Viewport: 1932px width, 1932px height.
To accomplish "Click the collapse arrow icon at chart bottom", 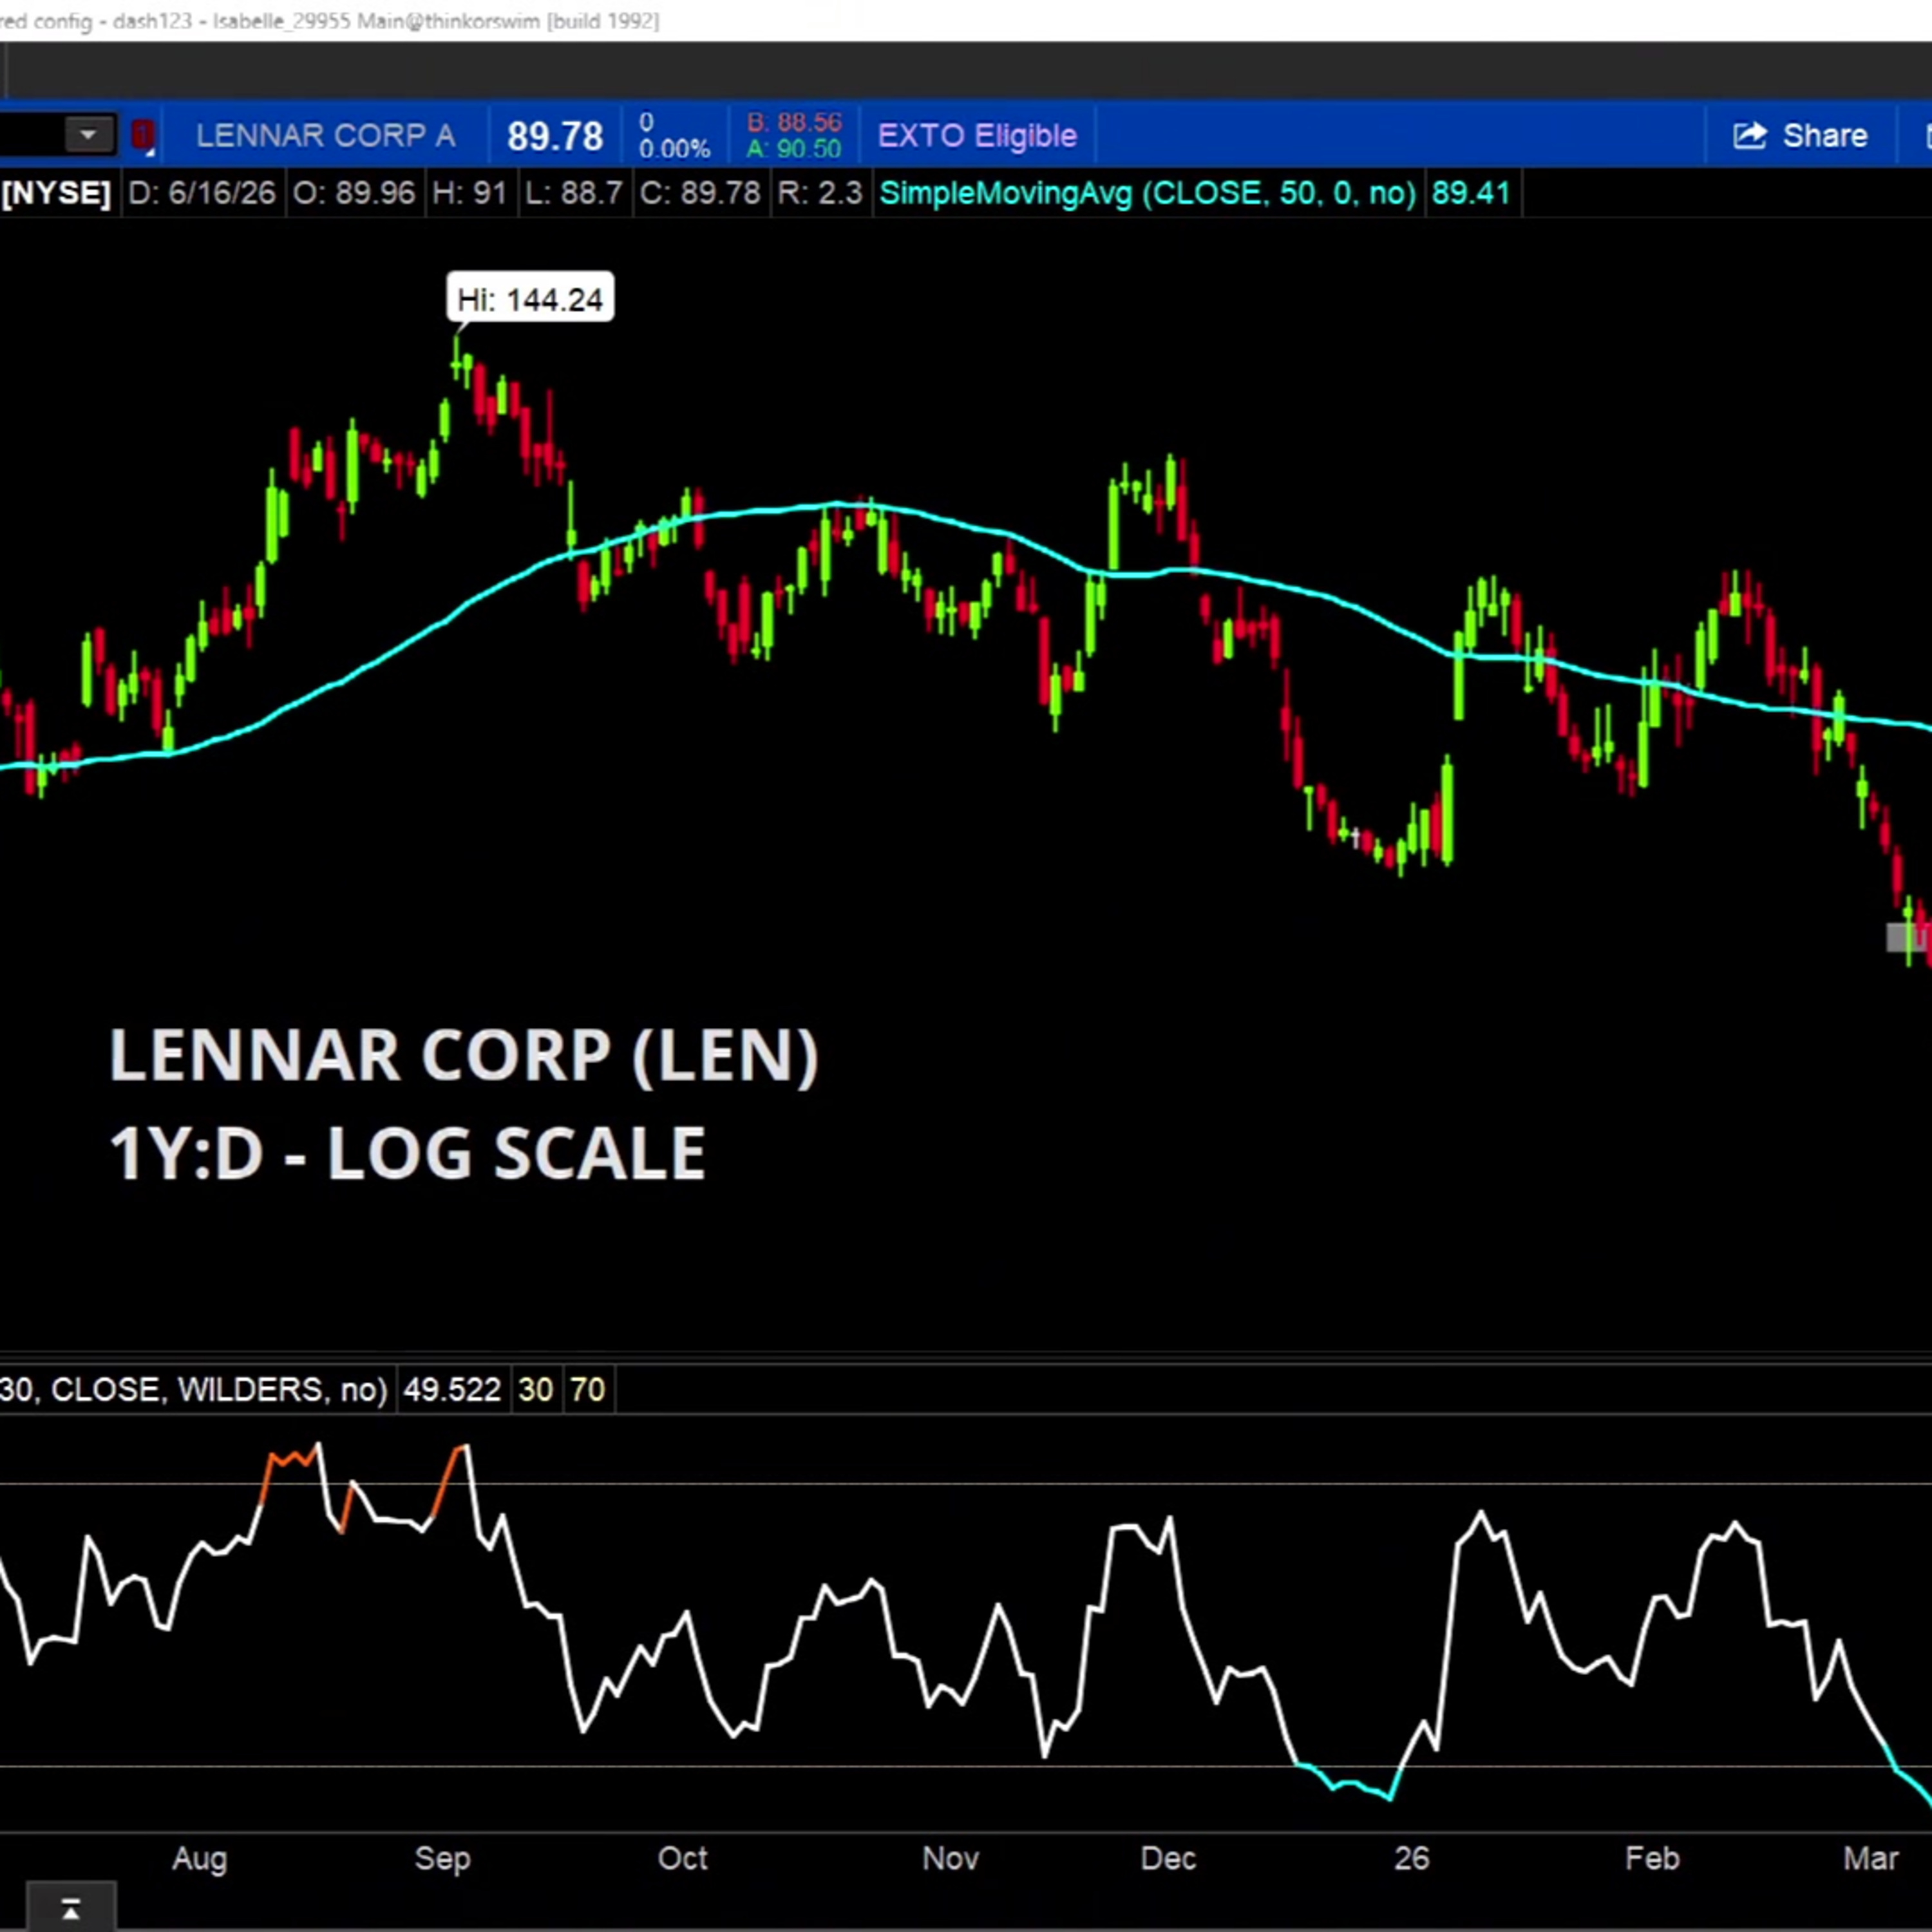I will click(70, 1910).
